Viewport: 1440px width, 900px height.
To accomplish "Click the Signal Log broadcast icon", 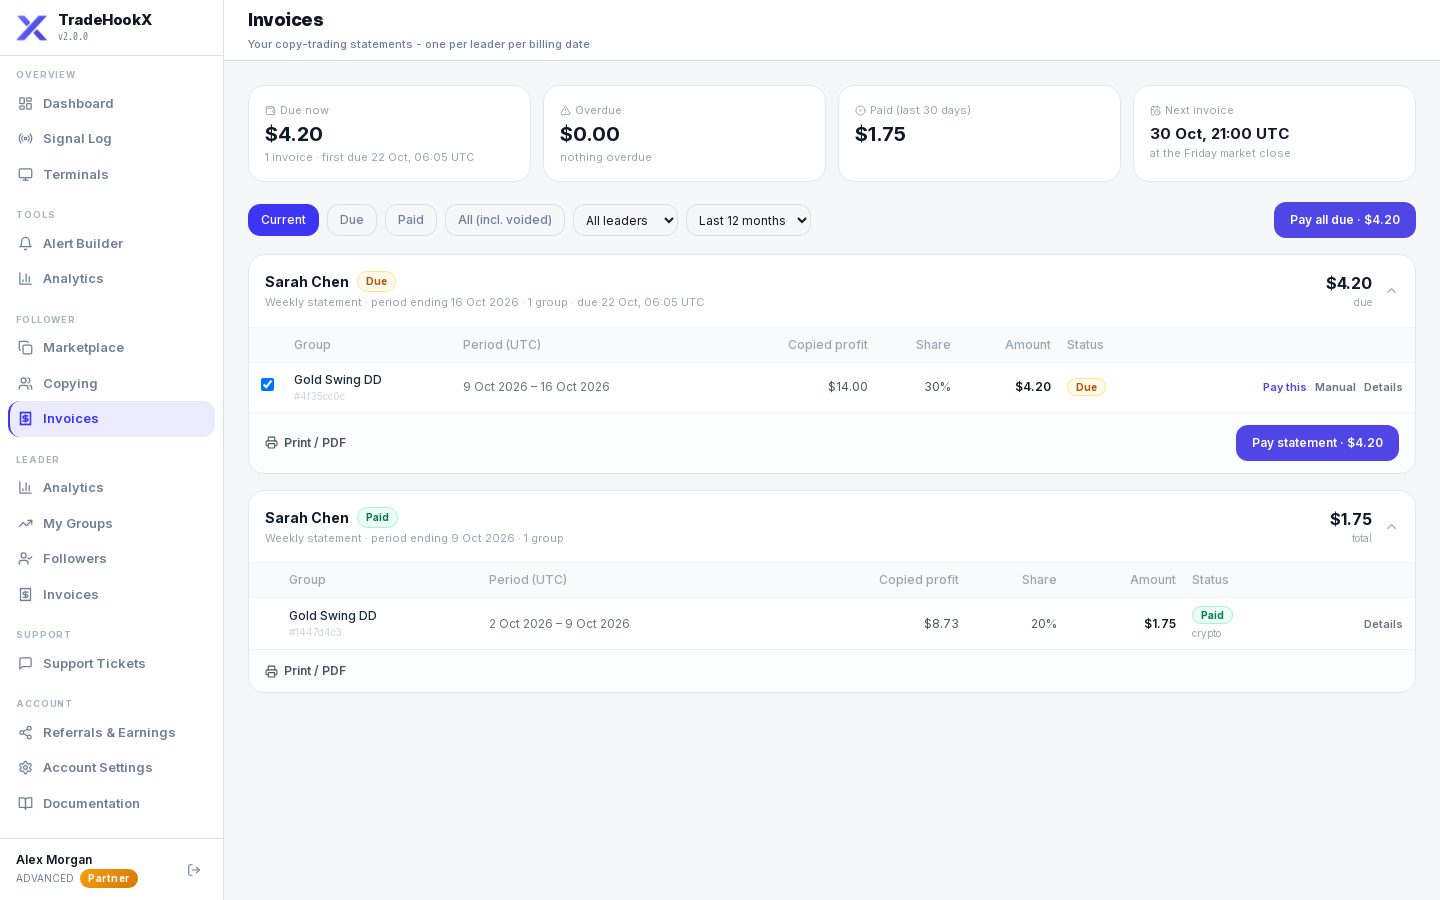I will 26,139.
